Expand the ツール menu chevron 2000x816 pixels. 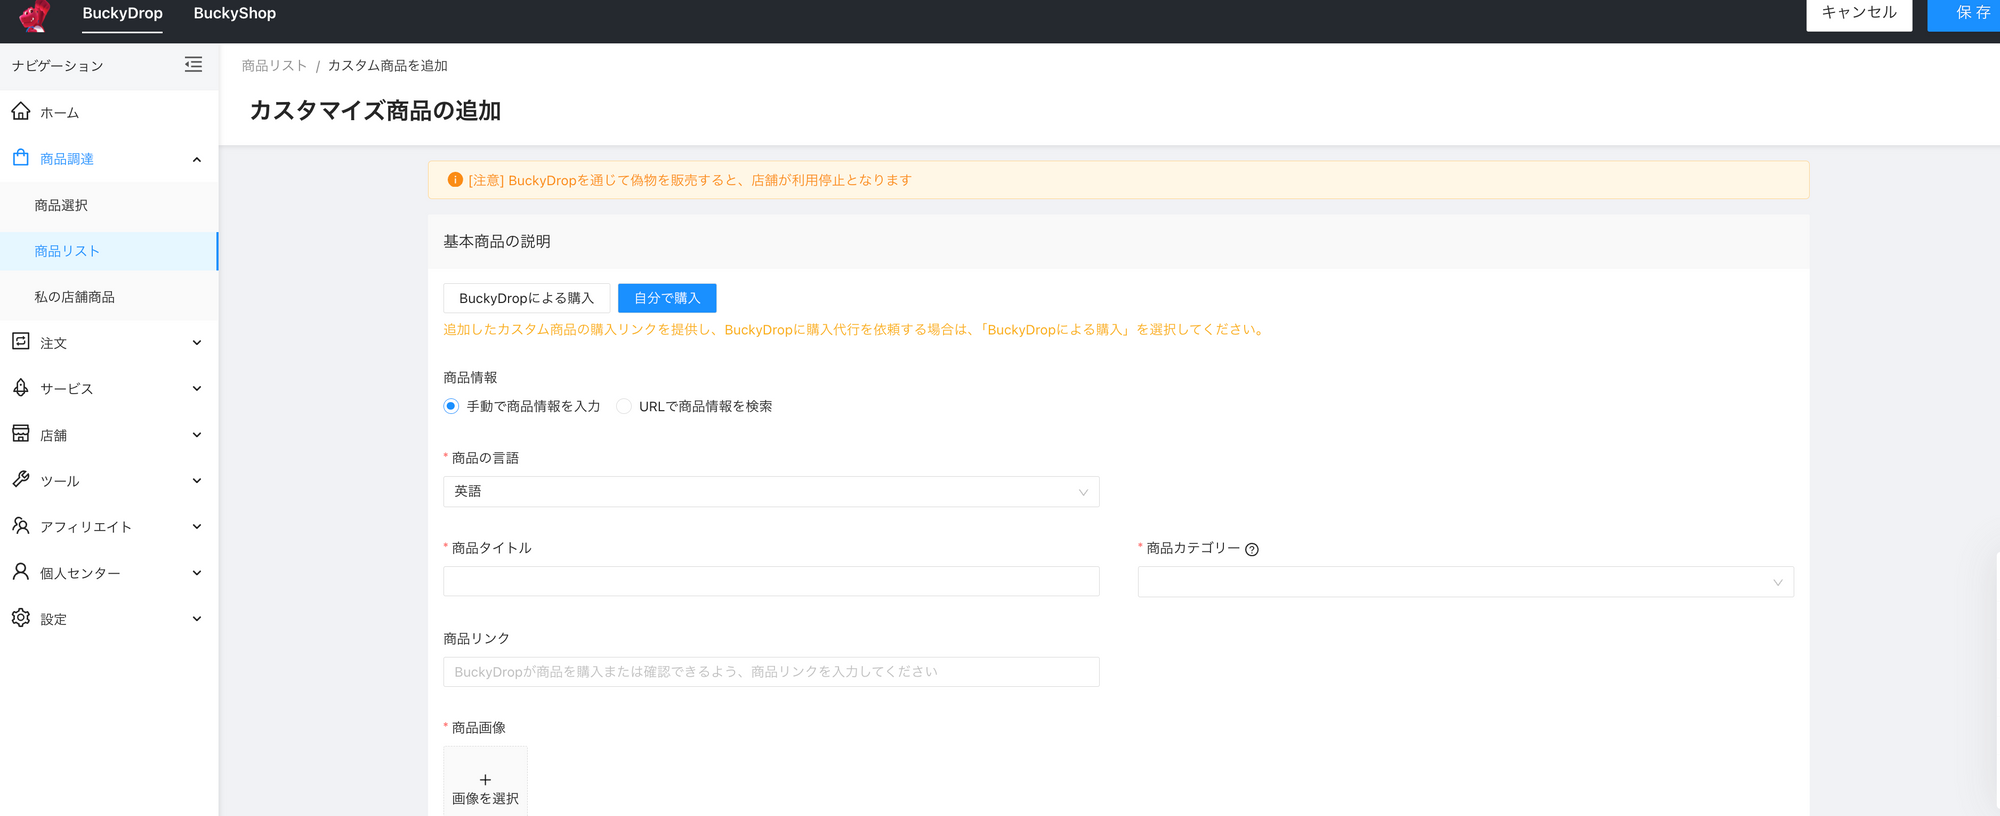(197, 481)
